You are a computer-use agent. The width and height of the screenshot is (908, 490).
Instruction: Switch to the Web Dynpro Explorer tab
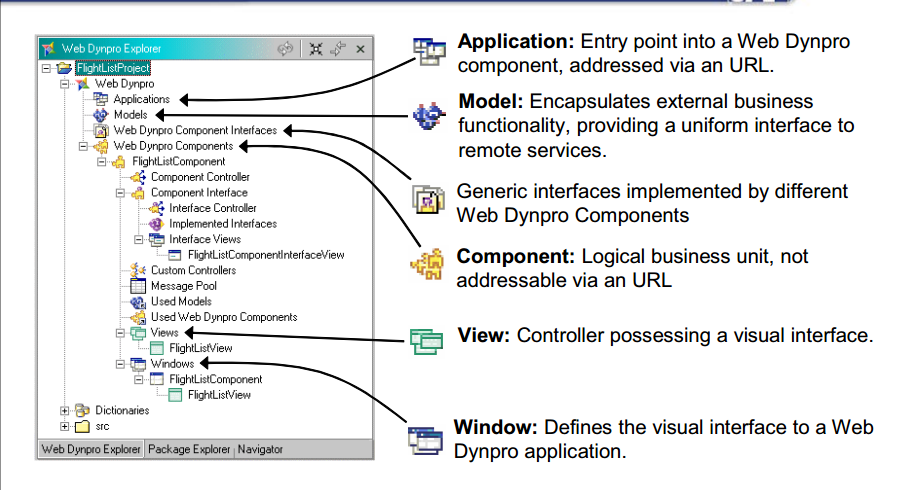pyautogui.click(x=91, y=449)
